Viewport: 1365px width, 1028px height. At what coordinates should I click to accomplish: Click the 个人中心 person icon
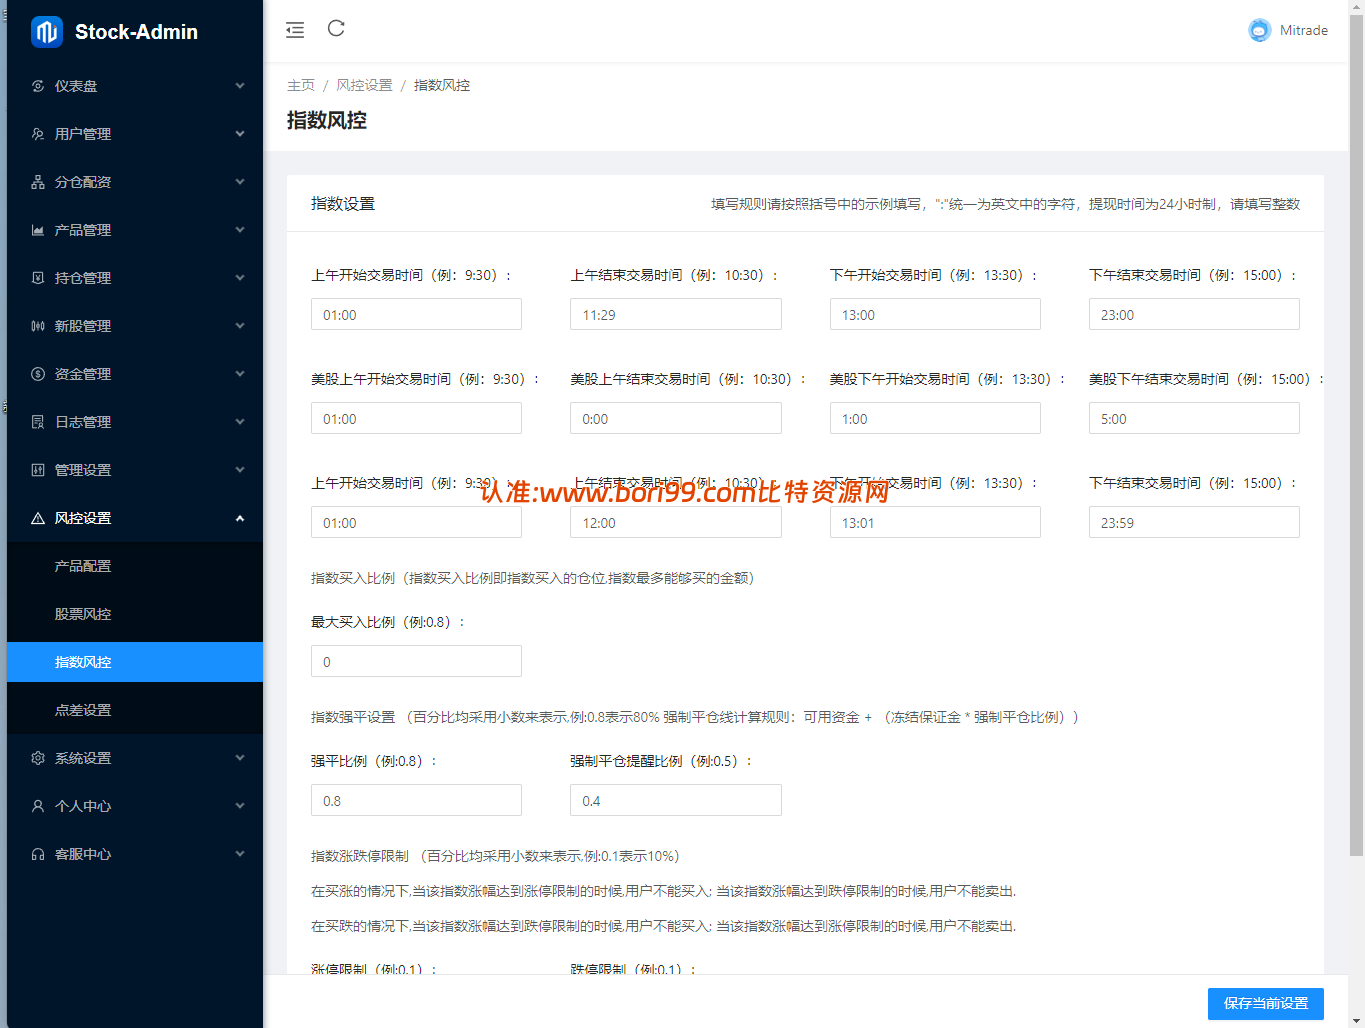(38, 806)
